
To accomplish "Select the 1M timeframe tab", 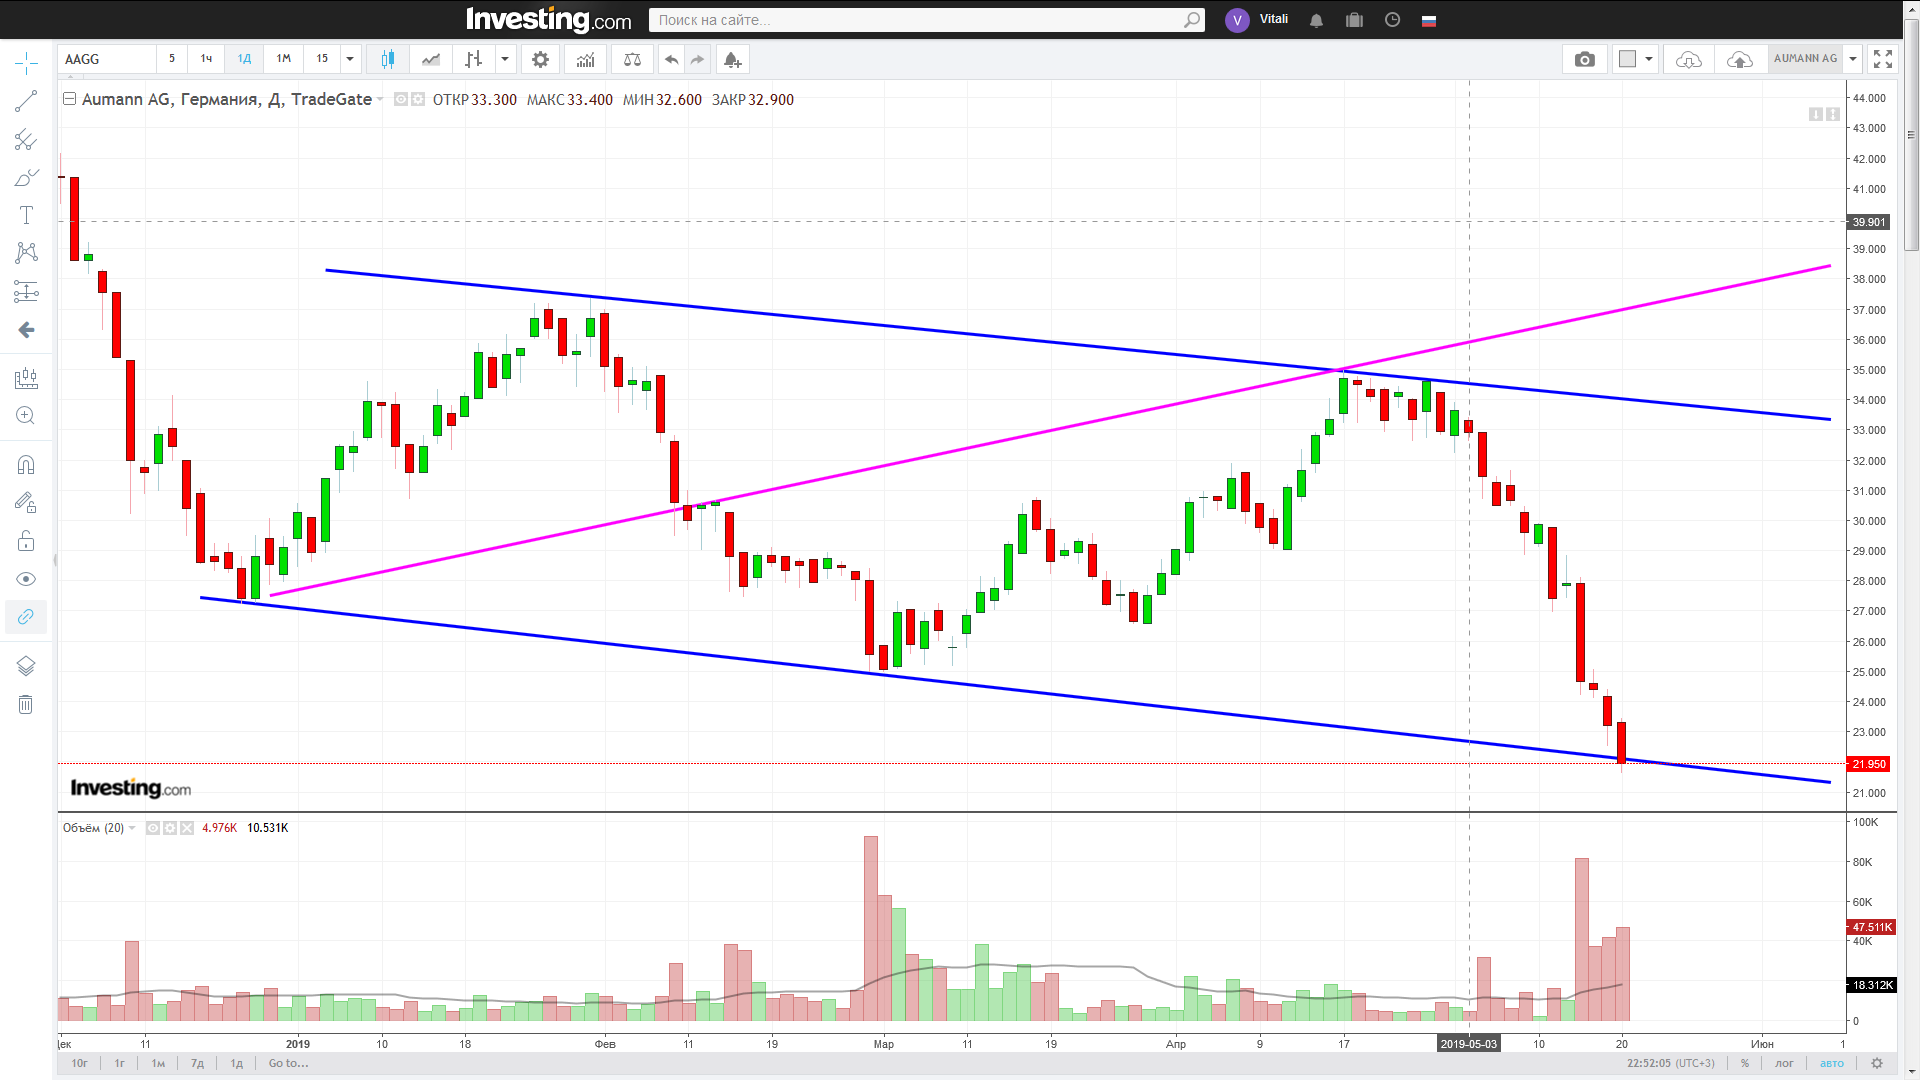I will [x=284, y=59].
